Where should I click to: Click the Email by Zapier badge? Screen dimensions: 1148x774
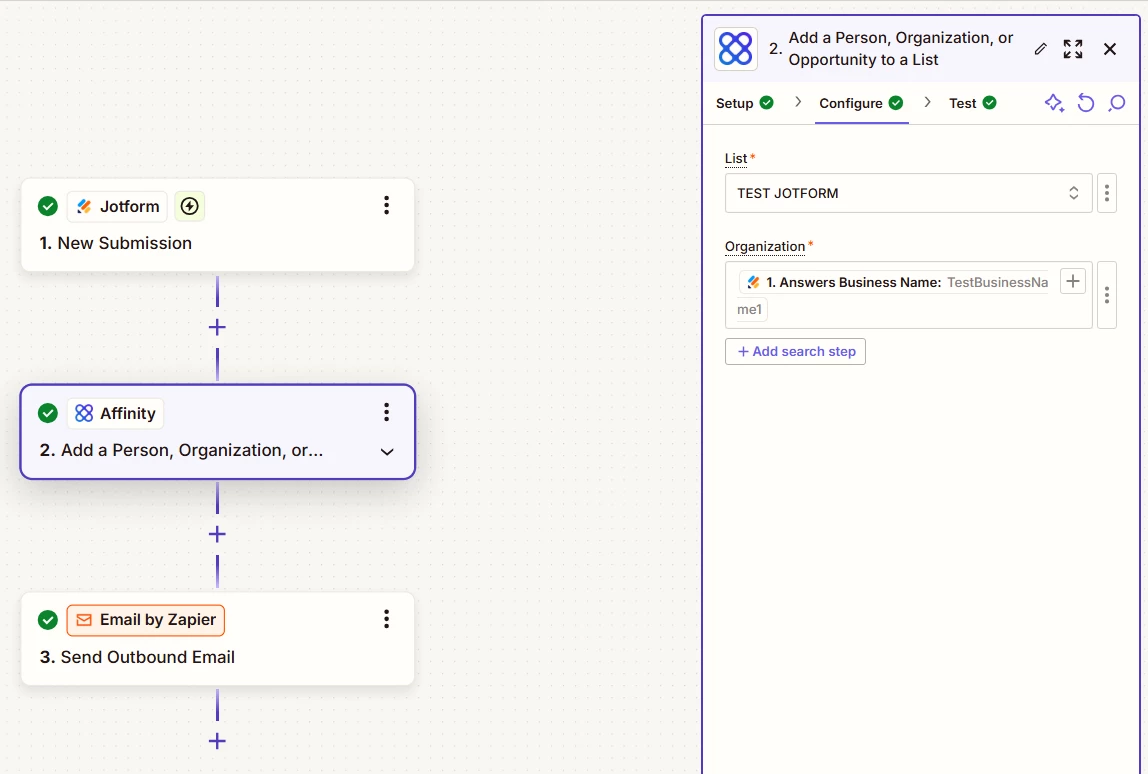(x=146, y=620)
